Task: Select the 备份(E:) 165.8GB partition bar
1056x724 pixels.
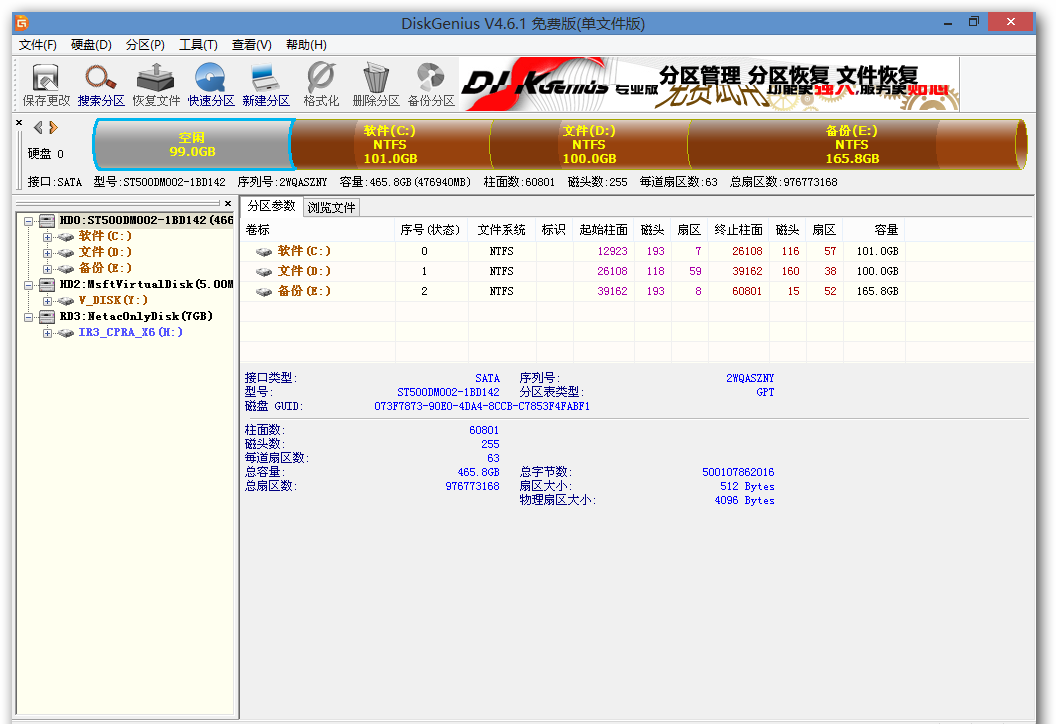Action: (855, 144)
